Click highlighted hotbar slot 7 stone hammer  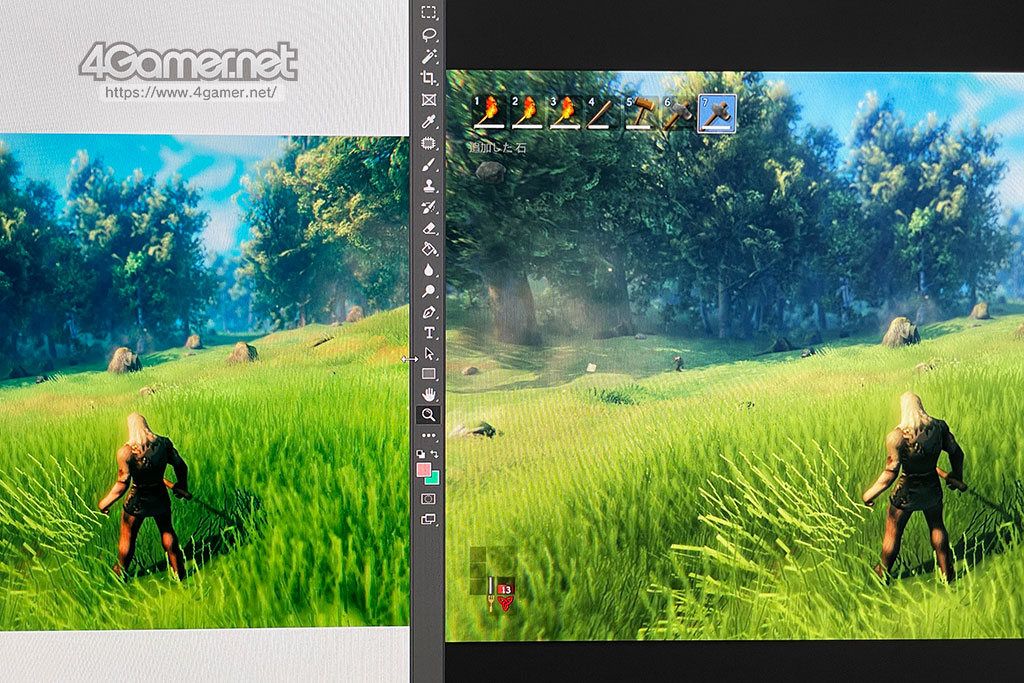pyautogui.click(x=717, y=113)
